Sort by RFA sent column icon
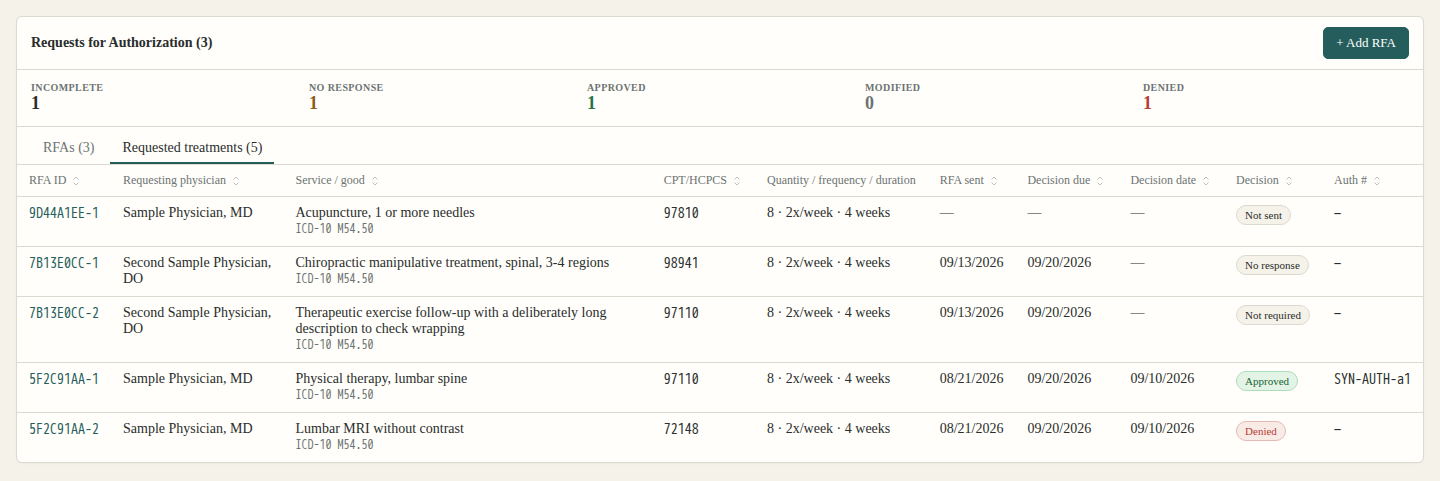Screen dimensions: 1440x481 pos(993,181)
